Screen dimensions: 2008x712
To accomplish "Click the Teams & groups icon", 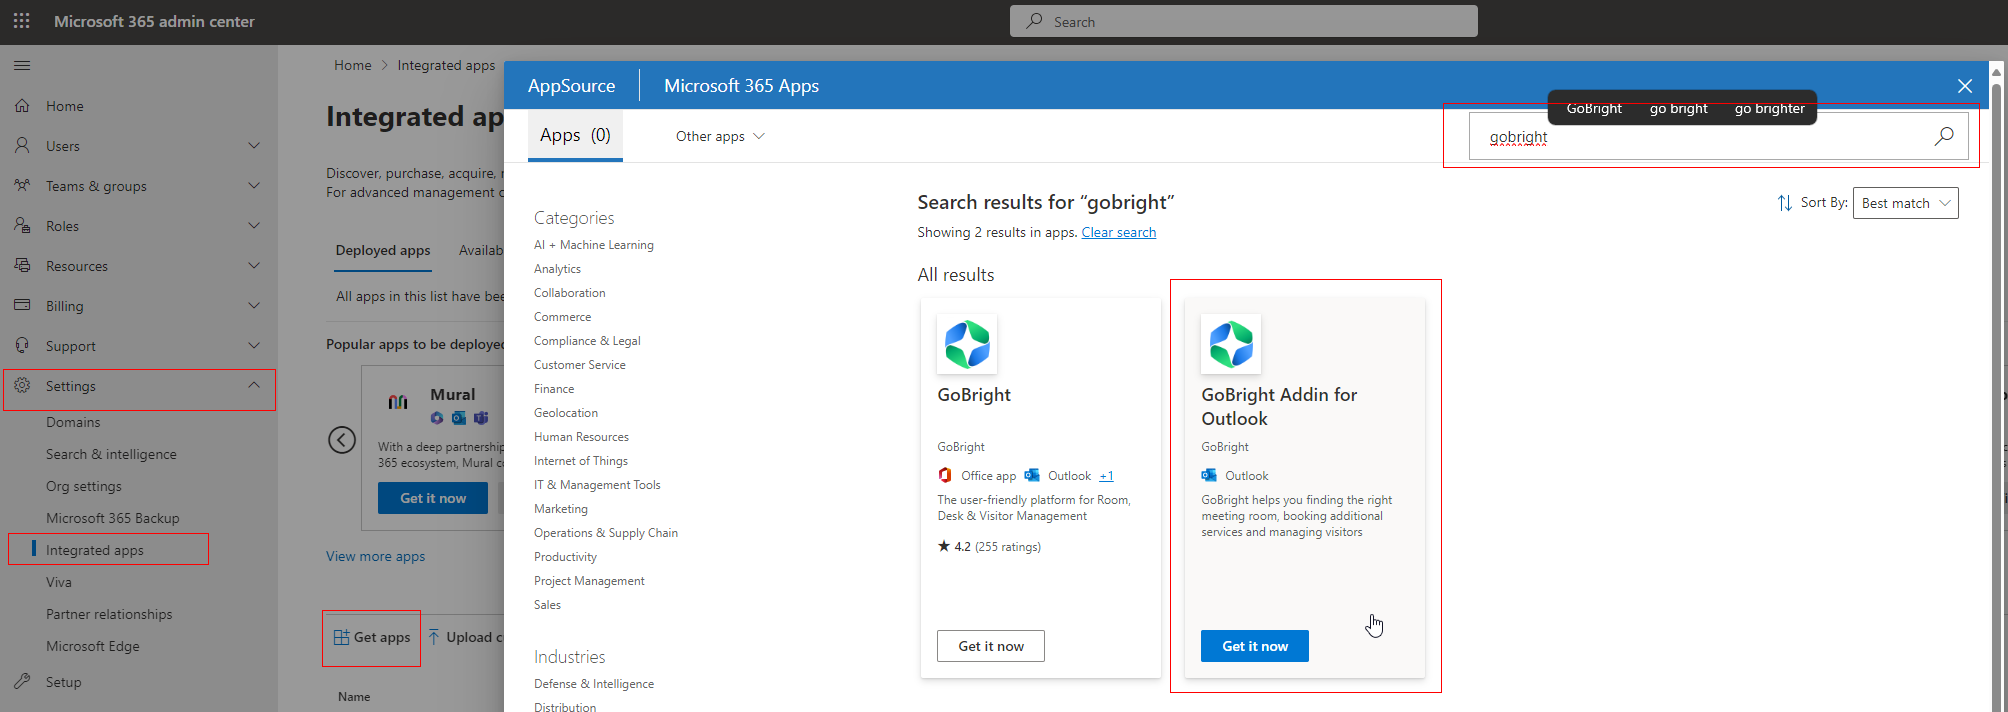I will [x=22, y=185].
